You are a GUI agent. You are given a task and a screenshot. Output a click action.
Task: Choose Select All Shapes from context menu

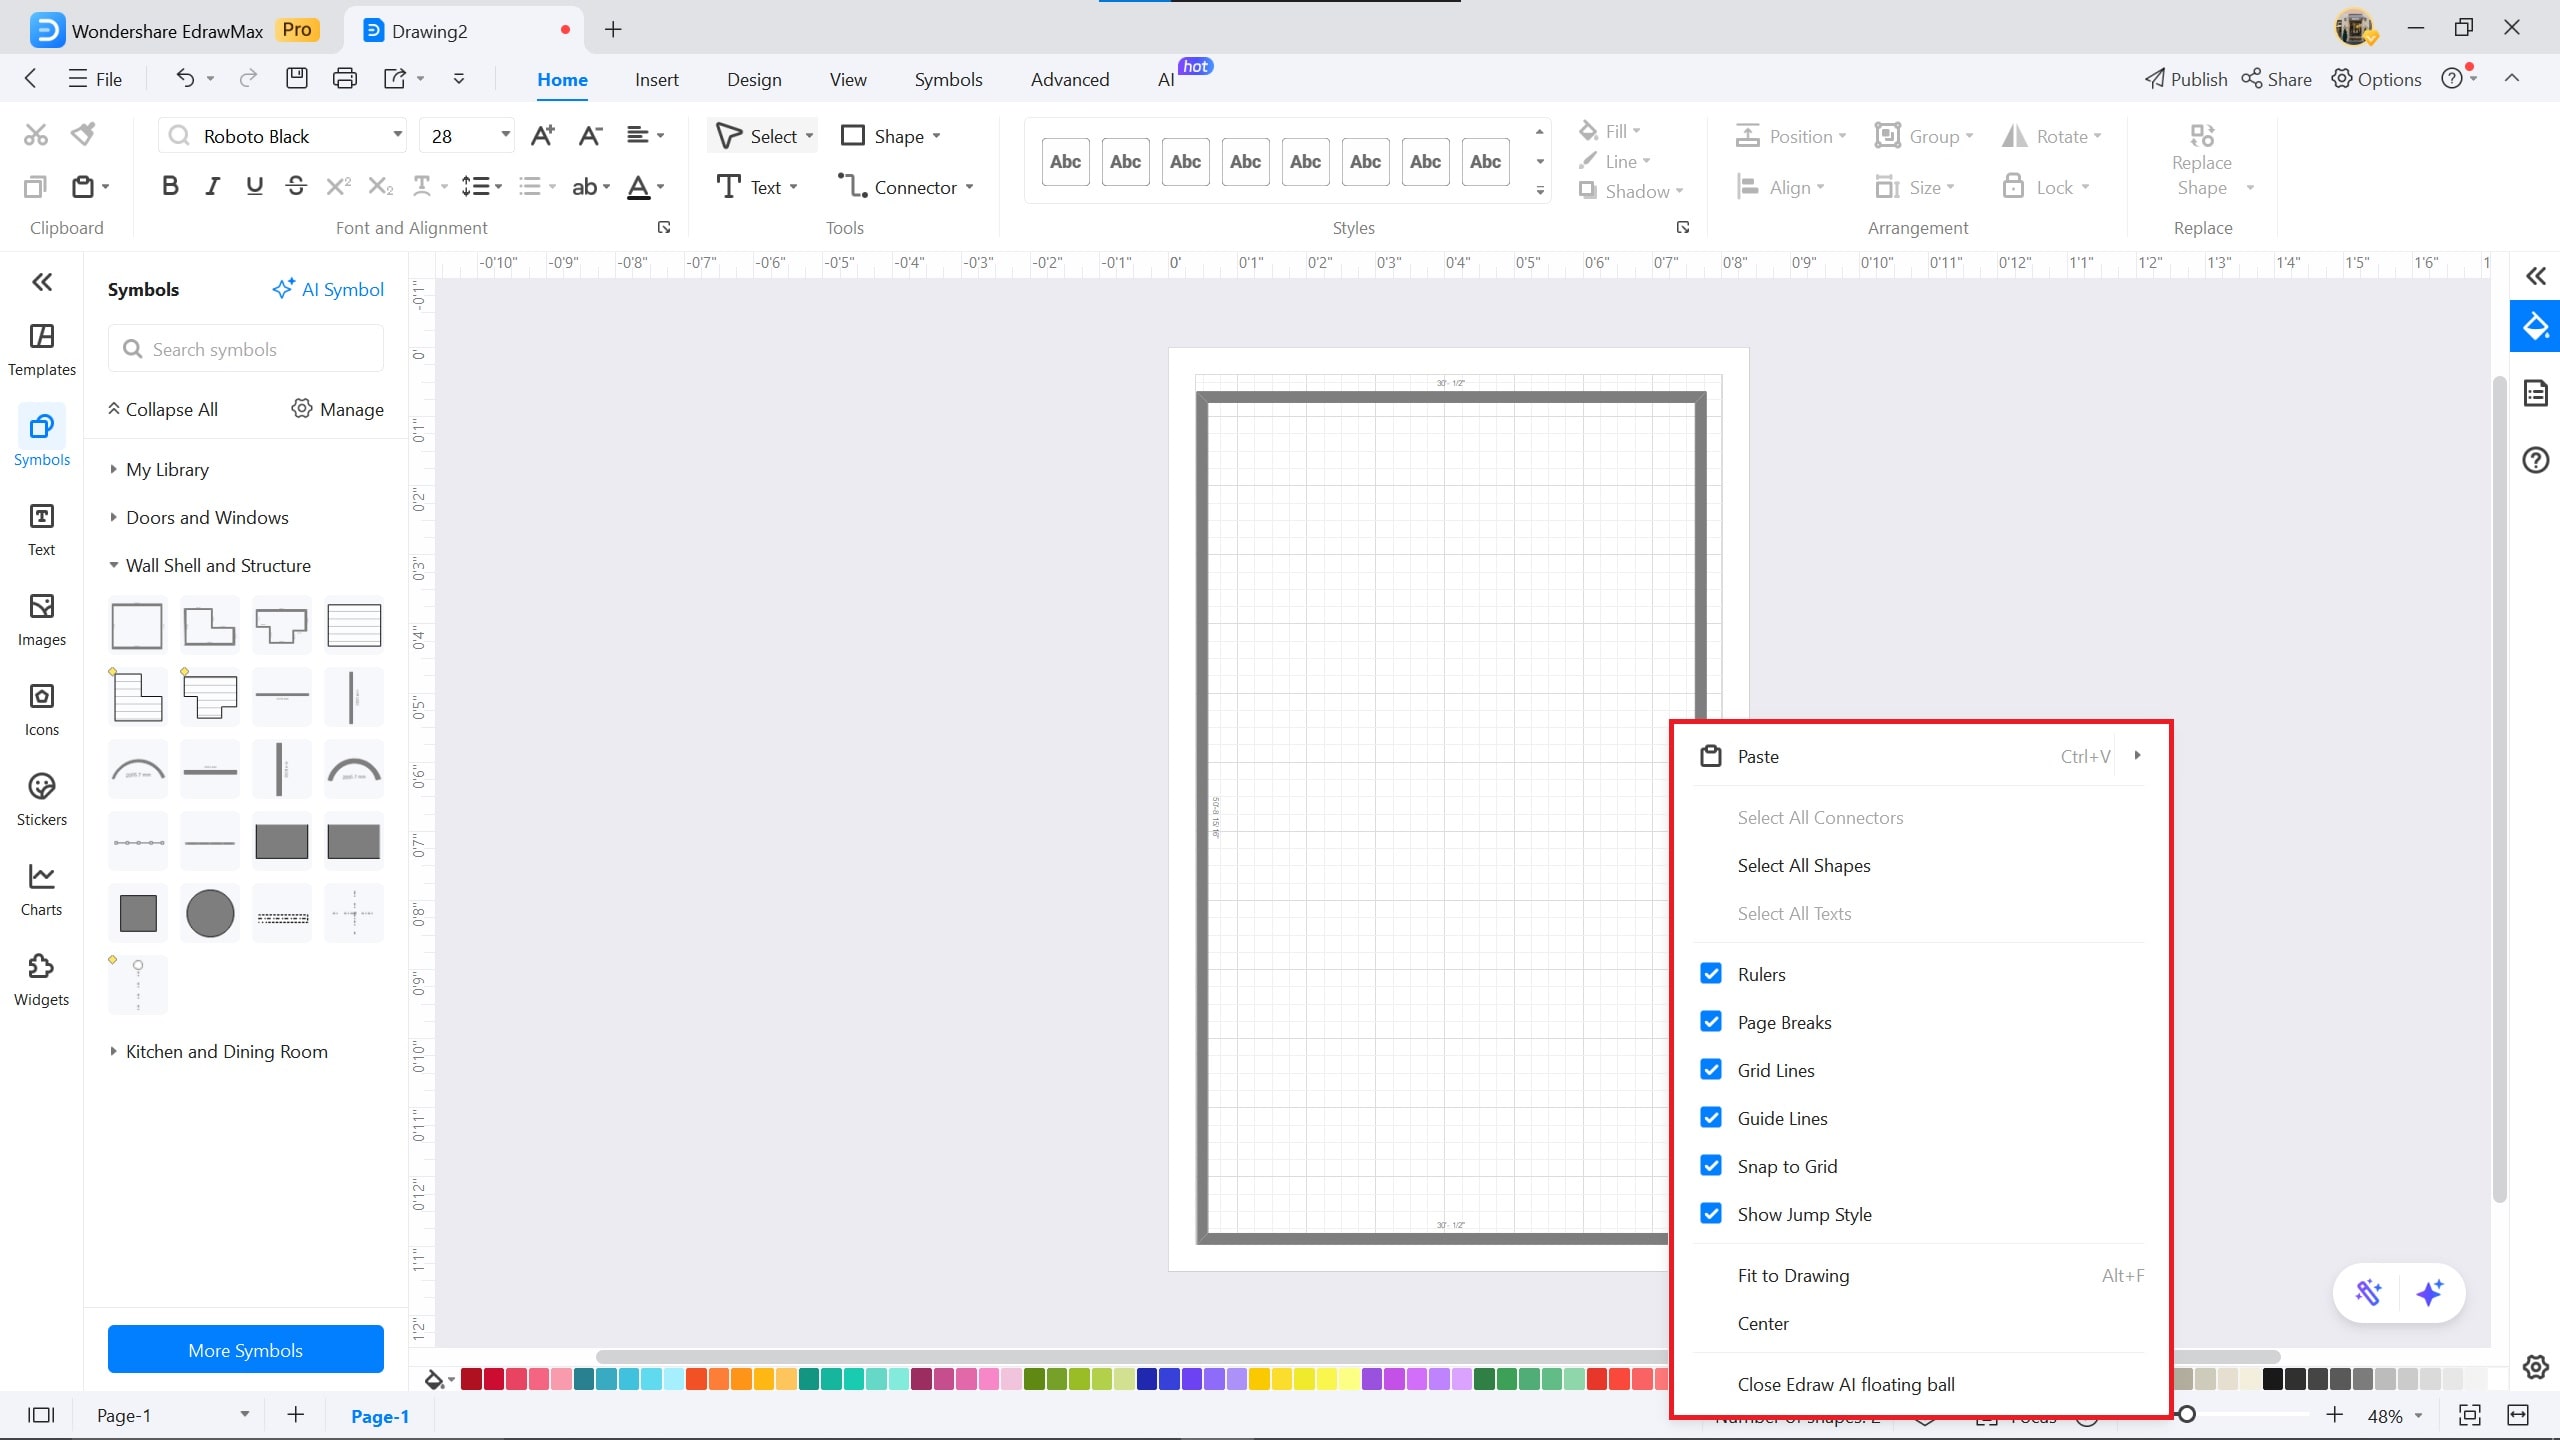(1803, 865)
